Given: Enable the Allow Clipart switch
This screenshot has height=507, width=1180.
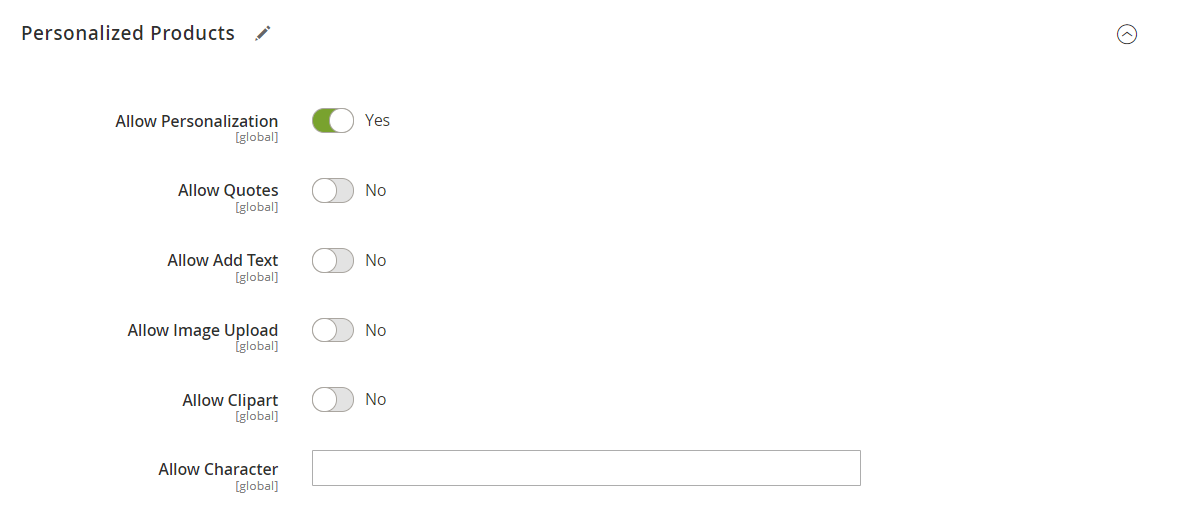Looking at the screenshot, I should (x=333, y=399).
